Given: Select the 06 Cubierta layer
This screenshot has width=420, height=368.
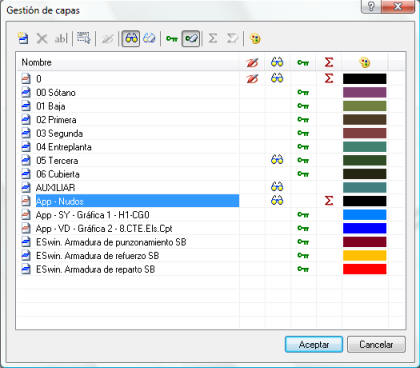Looking at the screenshot, I should point(58,174).
